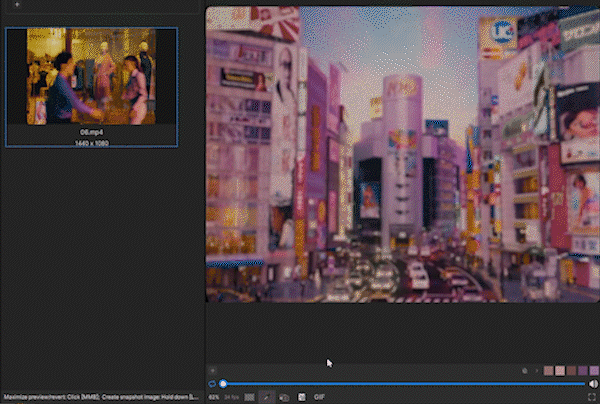Select the light lavender color swatch
Viewport: 600px width, 404px height.
594,371
